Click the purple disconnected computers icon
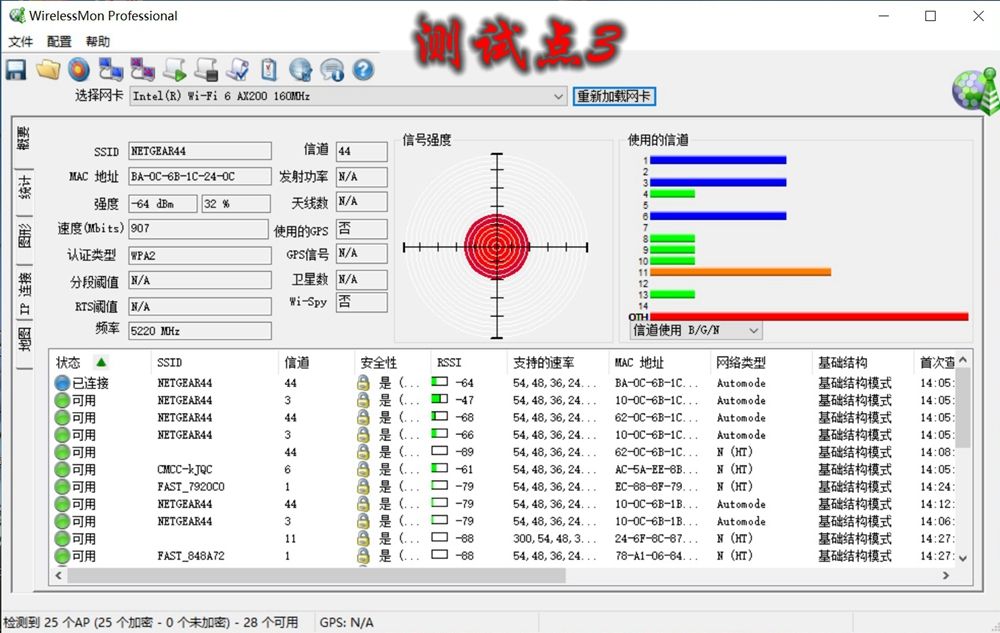Image resolution: width=1000 pixels, height=633 pixels. click(x=142, y=69)
